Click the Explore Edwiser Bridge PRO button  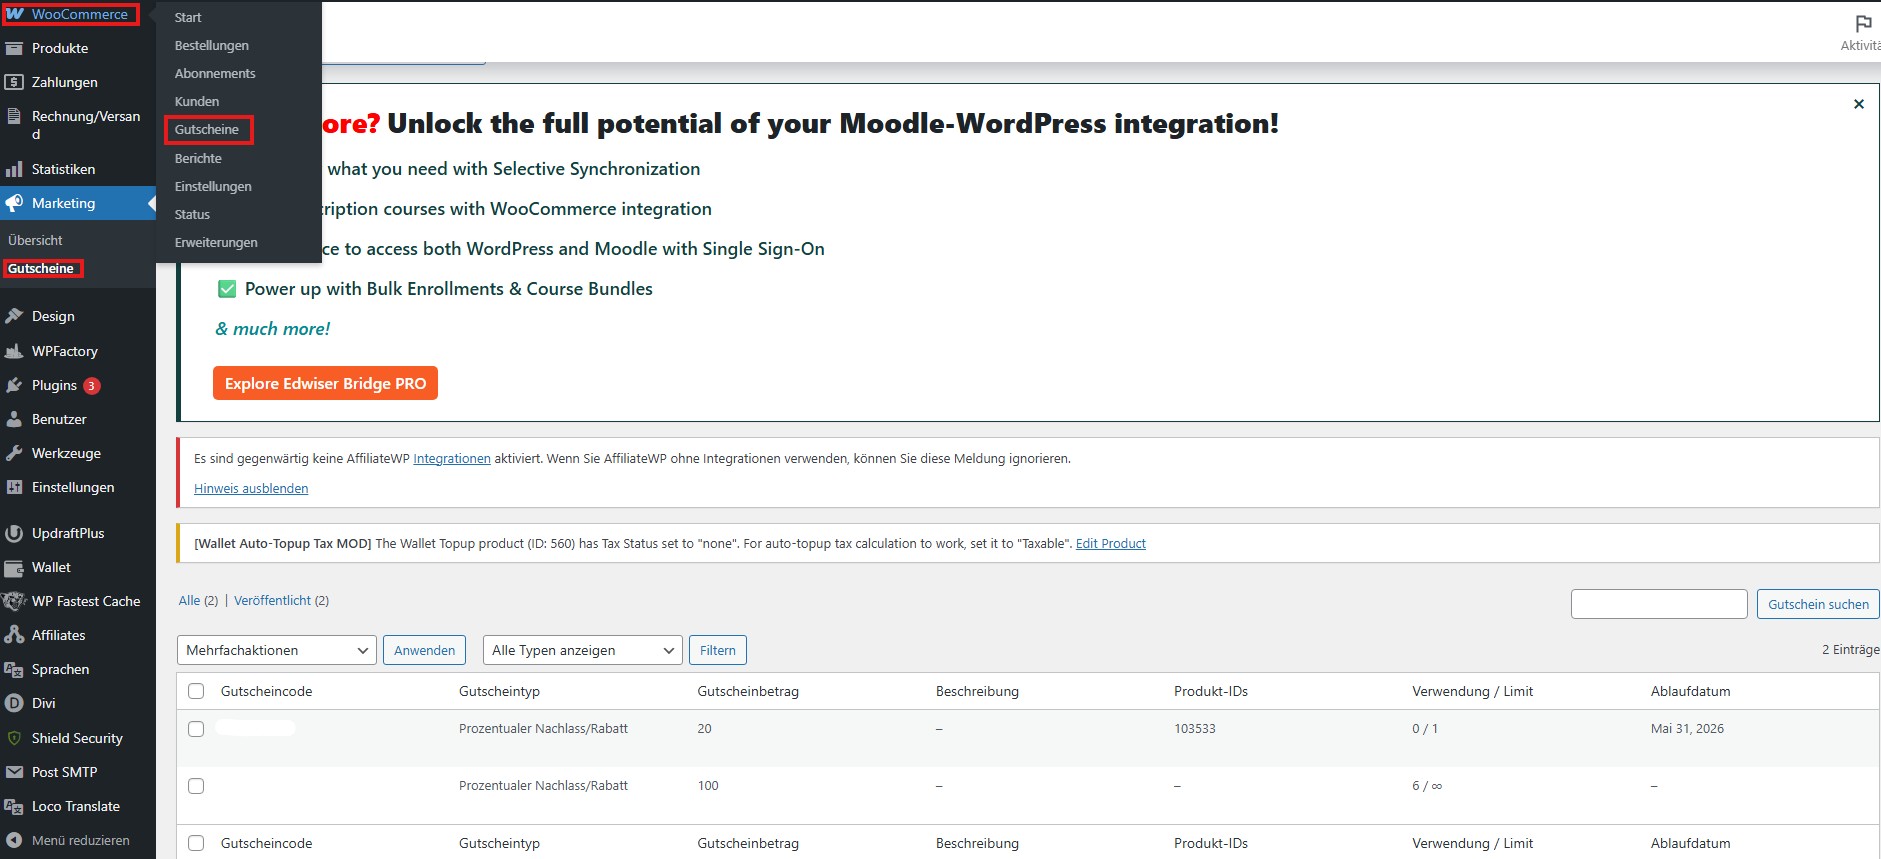pos(325,383)
